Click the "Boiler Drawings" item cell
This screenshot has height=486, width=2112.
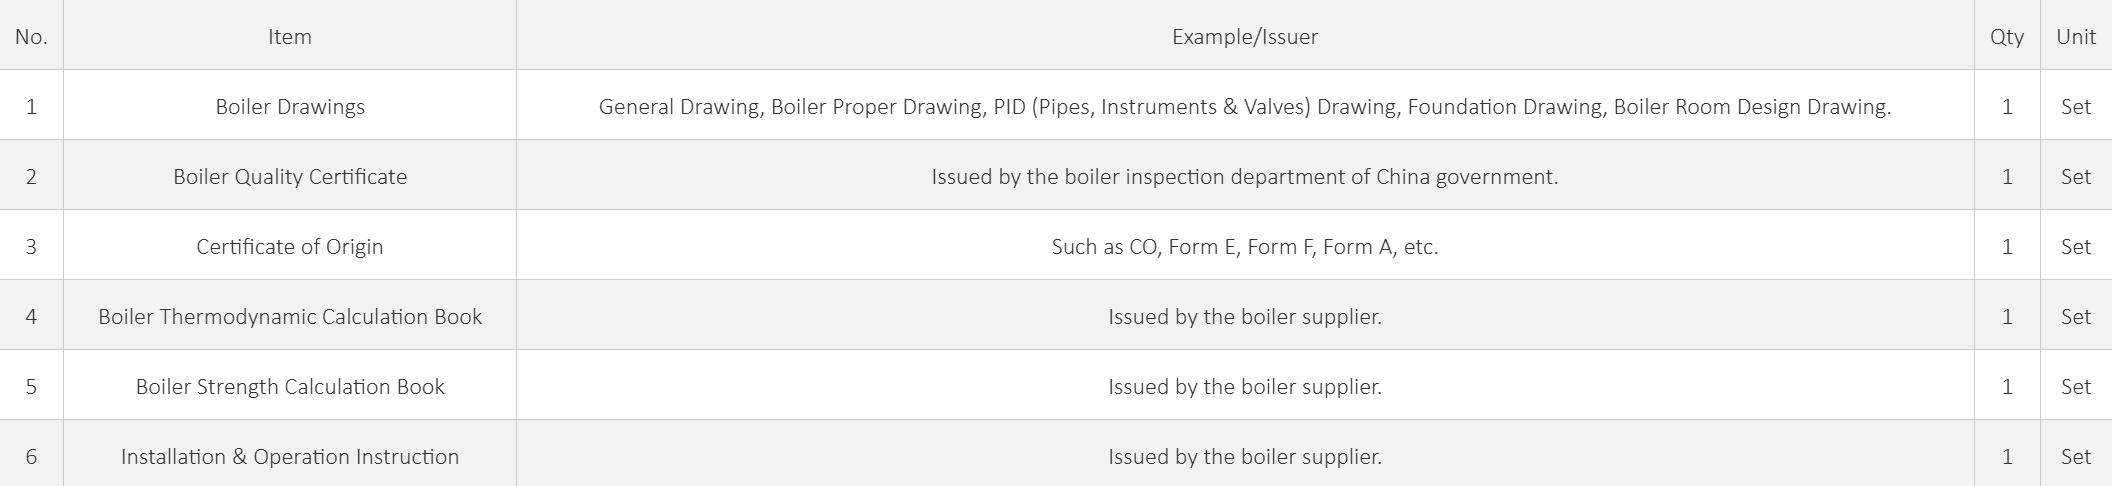(x=290, y=107)
